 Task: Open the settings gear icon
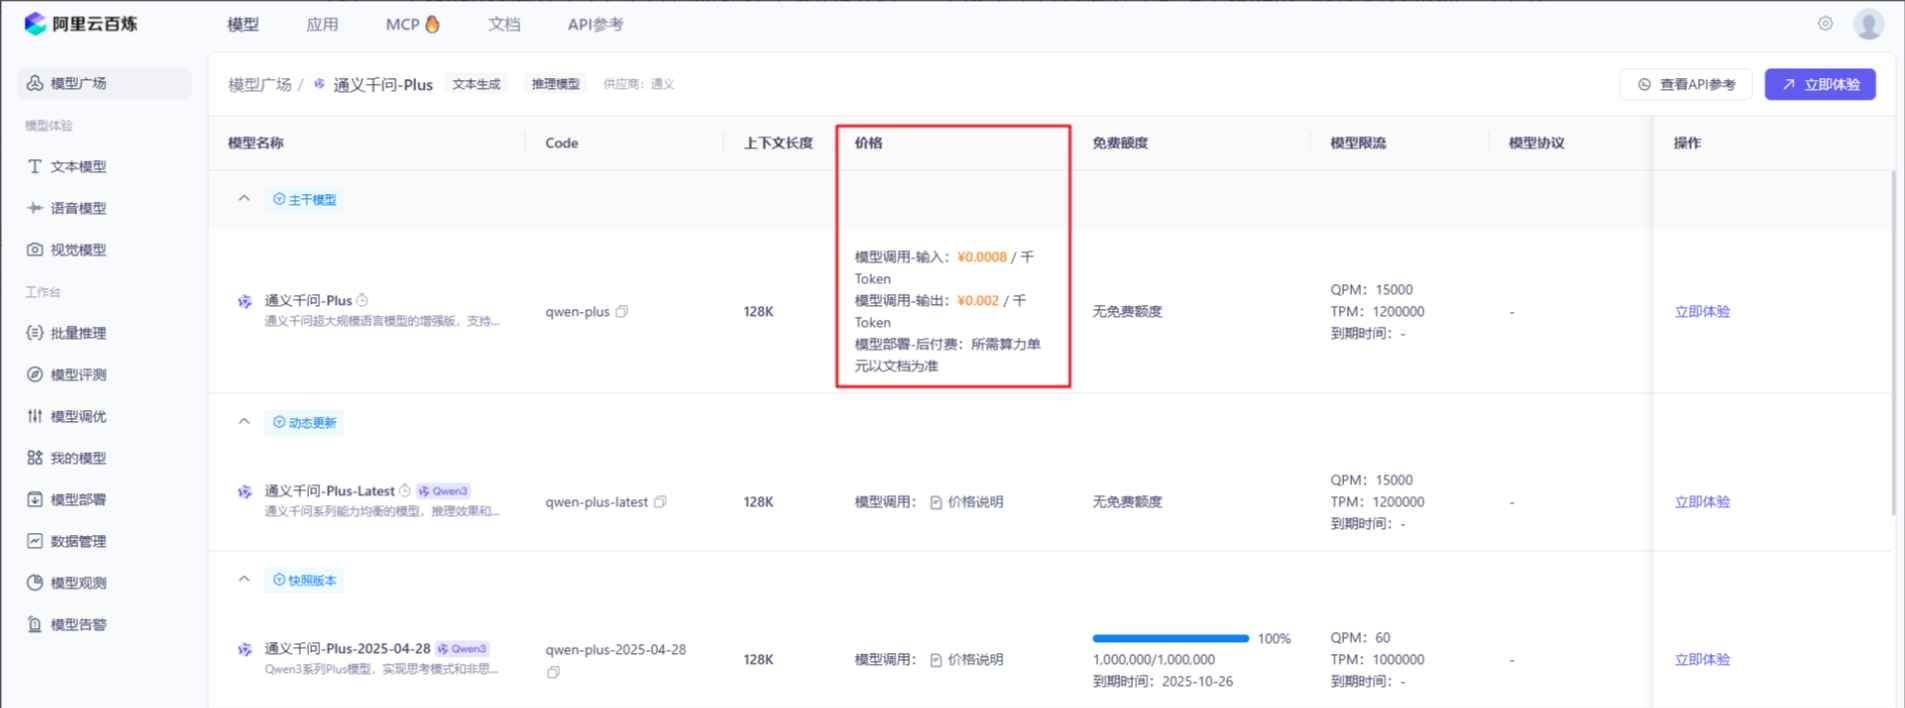pyautogui.click(x=1825, y=24)
